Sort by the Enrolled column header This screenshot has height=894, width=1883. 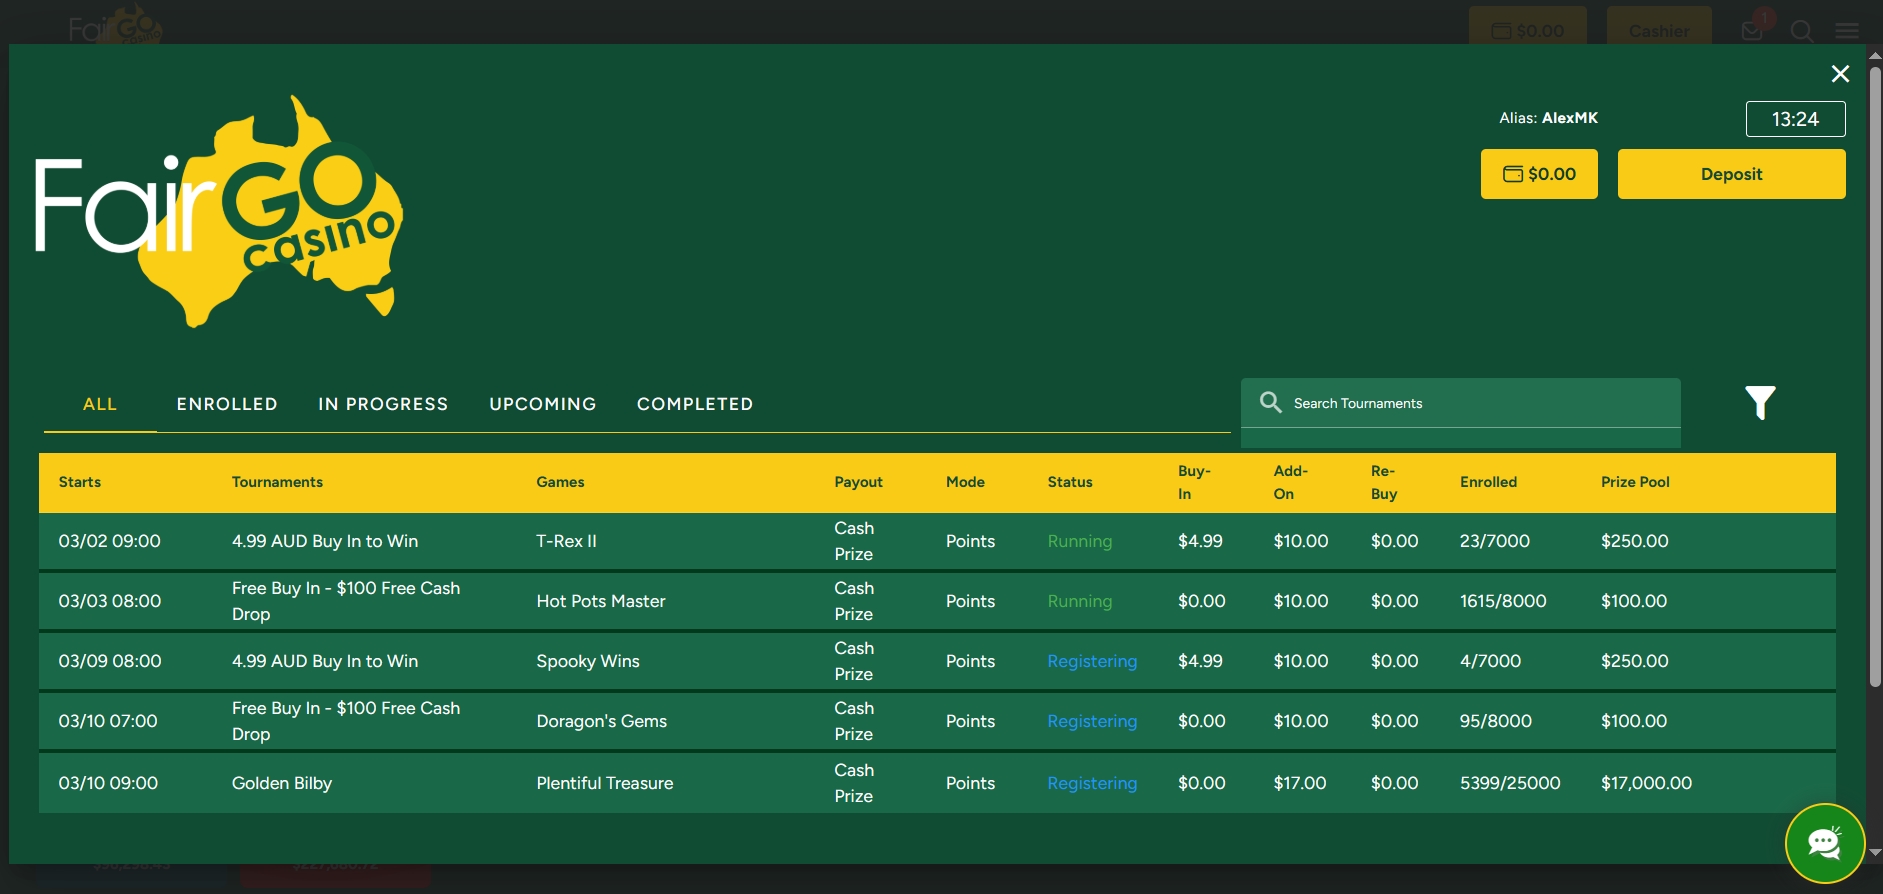1488,482
